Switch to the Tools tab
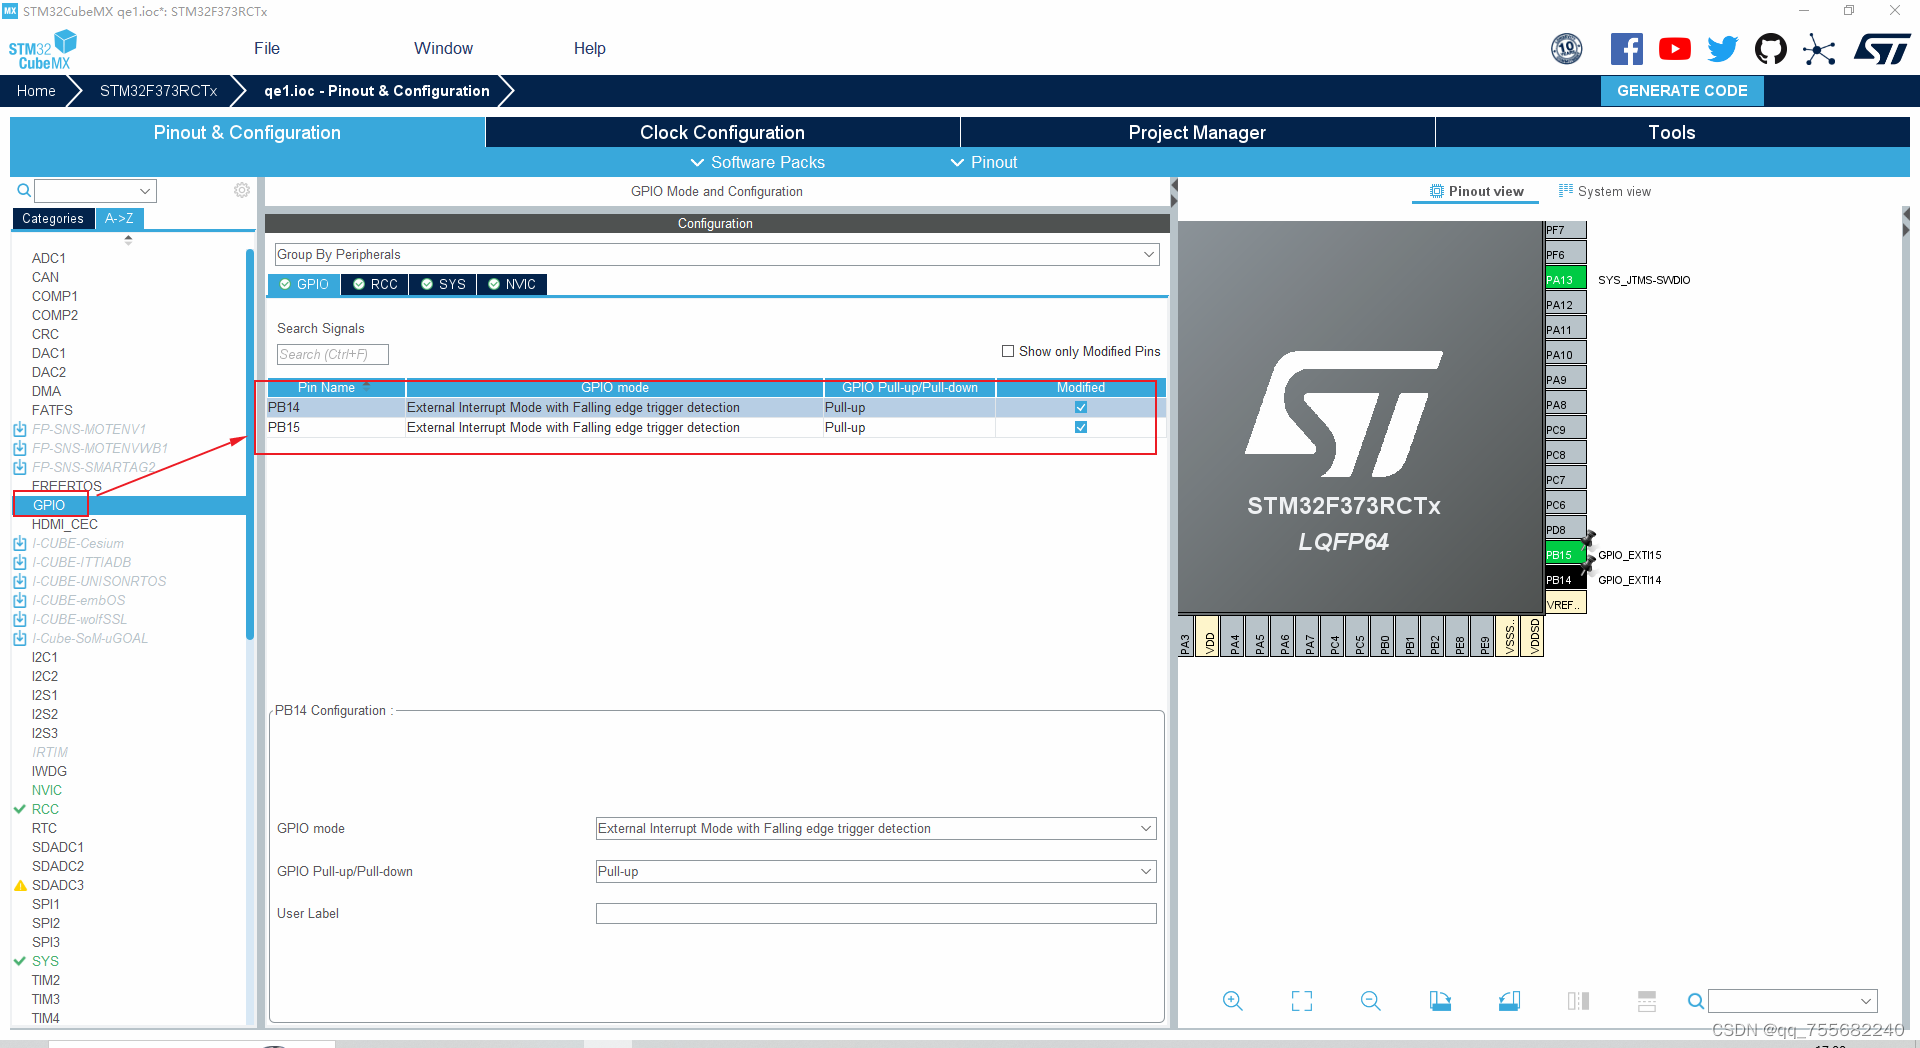This screenshot has width=1920, height=1048. click(x=1672, y=132)
